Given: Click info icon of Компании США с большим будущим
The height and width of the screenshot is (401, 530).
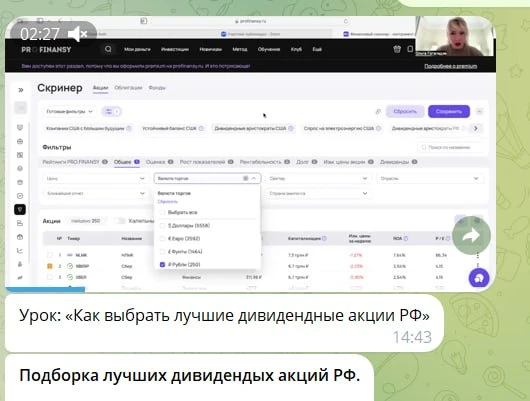Looking at the screenshot, I should [129, 128].
